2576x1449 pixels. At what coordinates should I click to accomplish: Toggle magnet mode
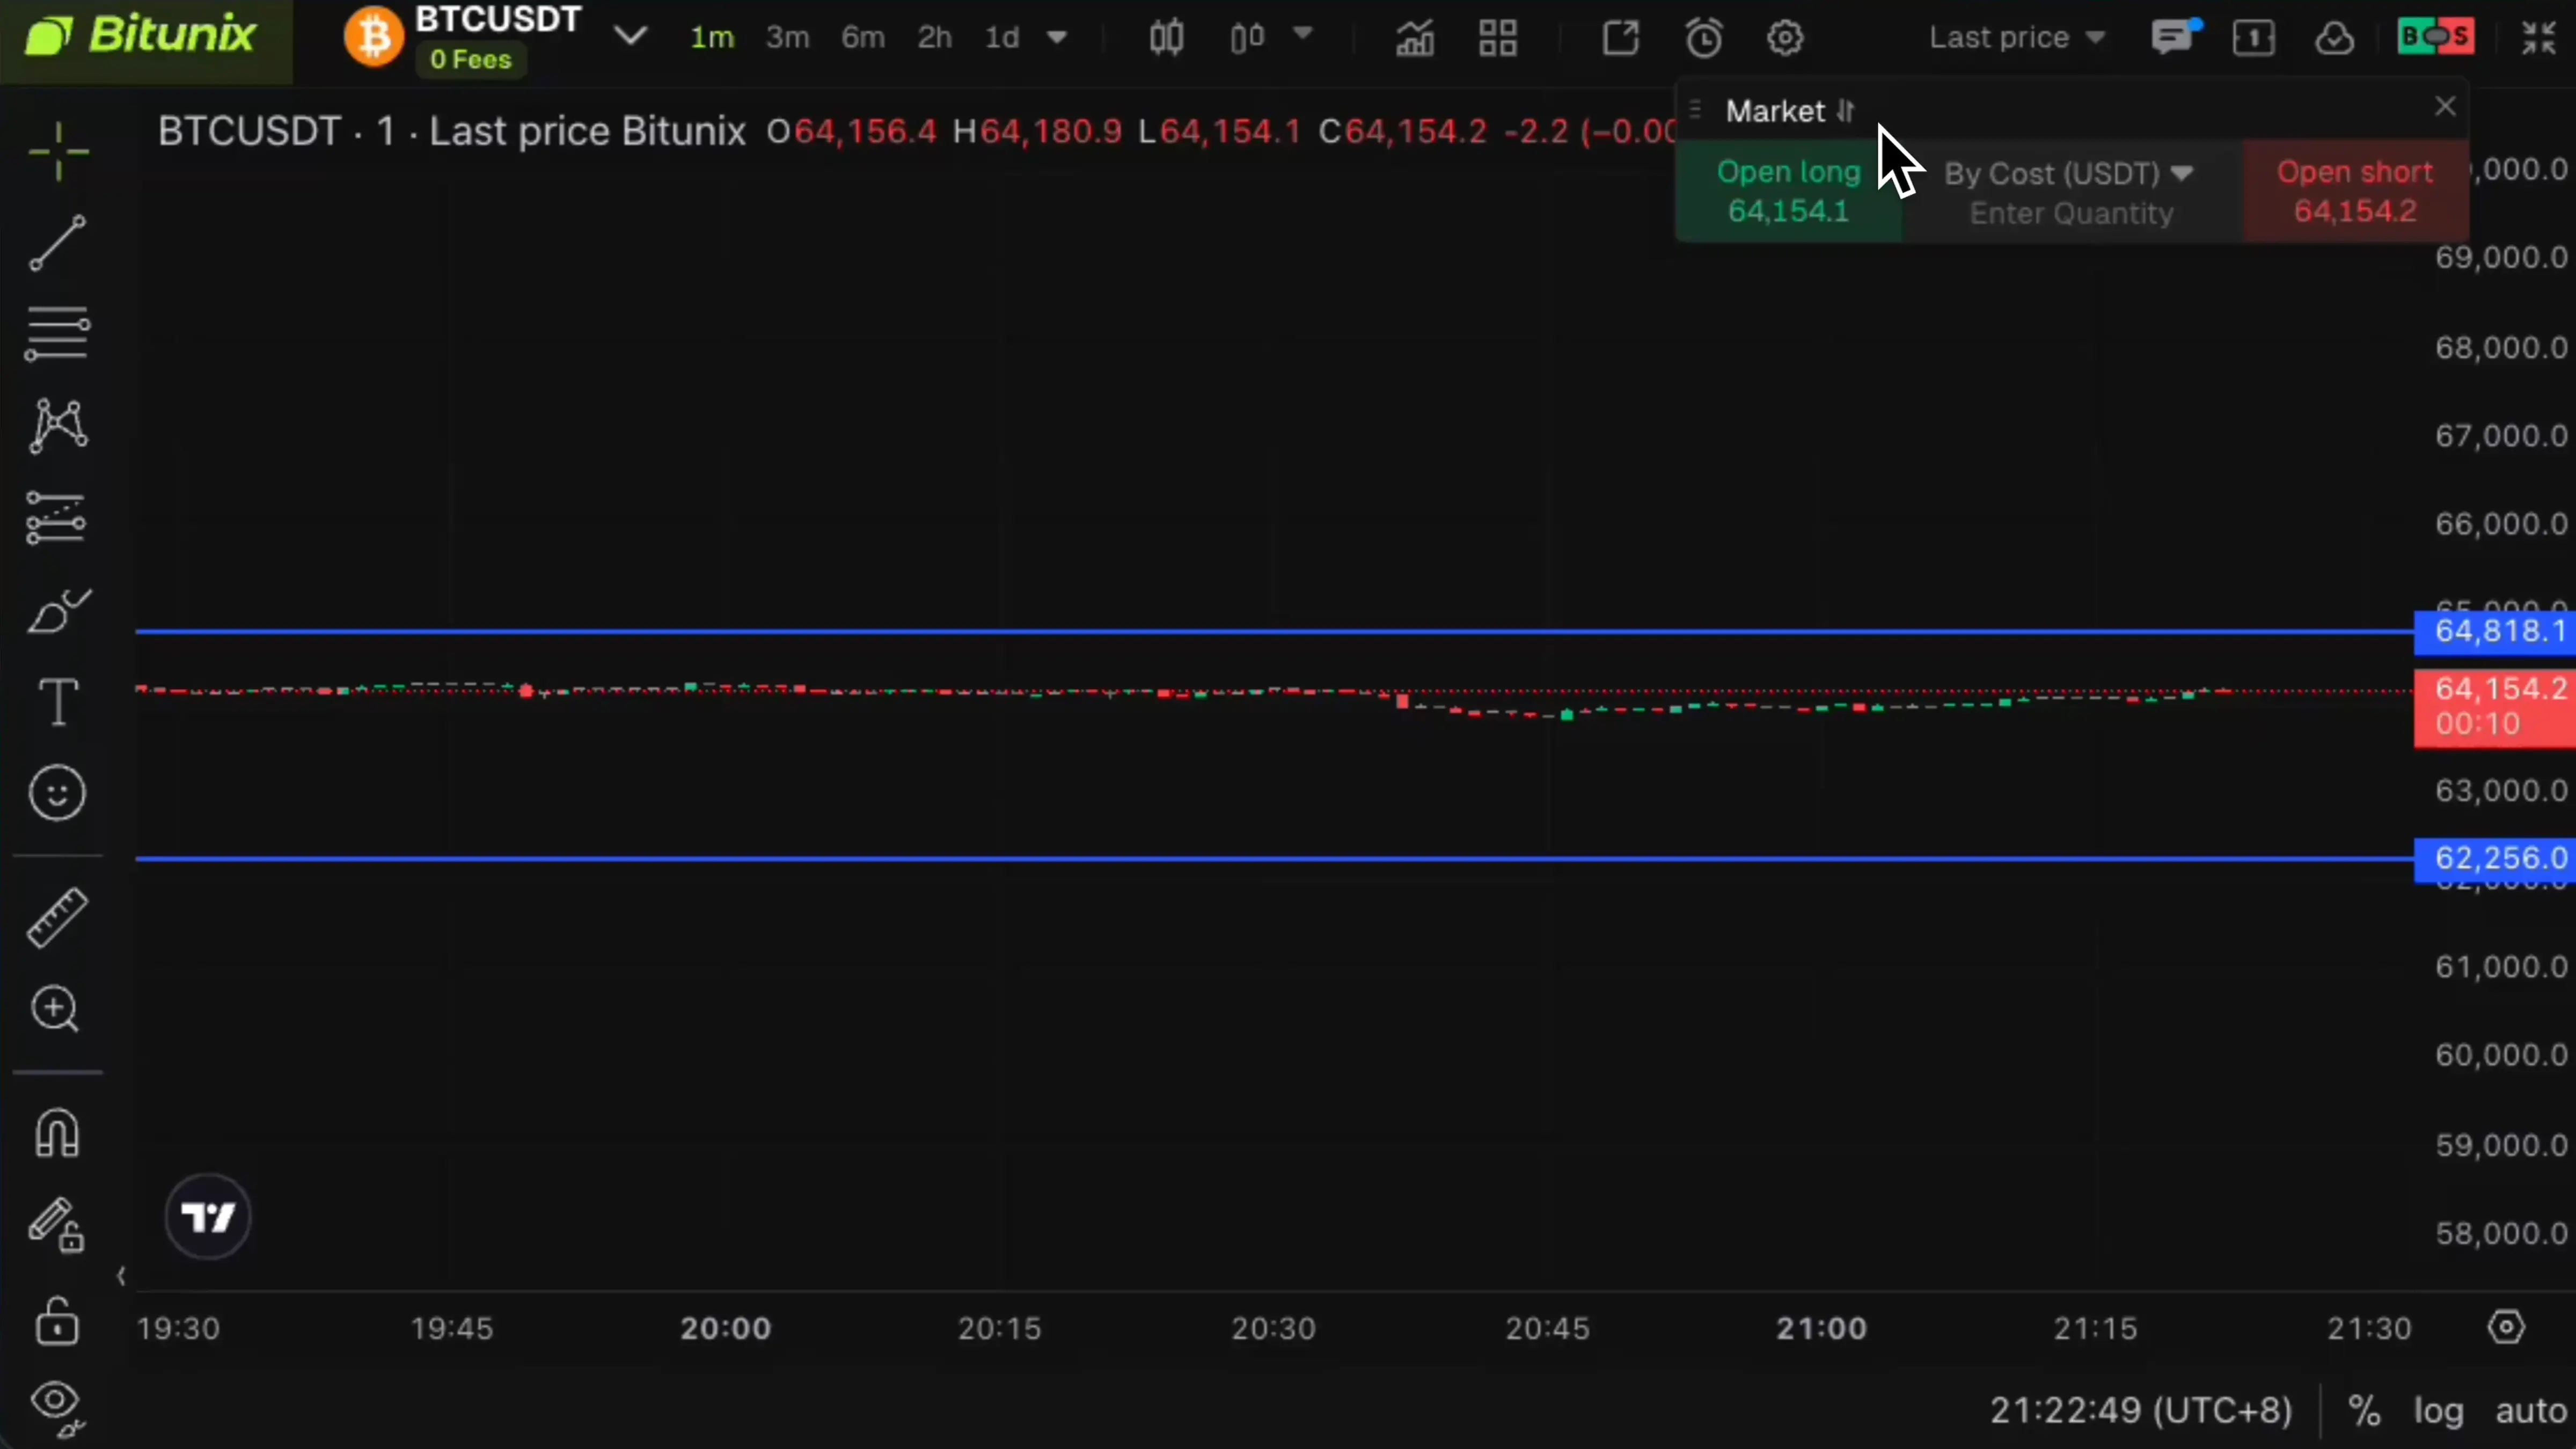57,1133
